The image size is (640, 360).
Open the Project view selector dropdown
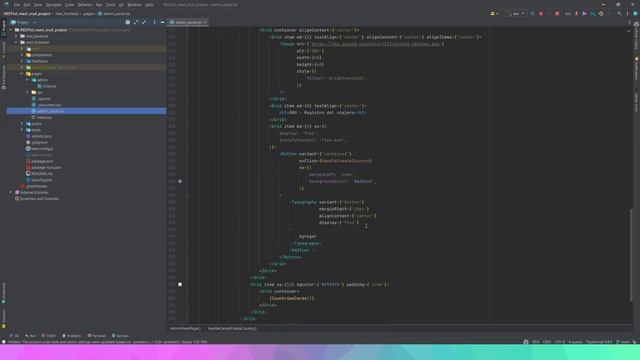24,22
